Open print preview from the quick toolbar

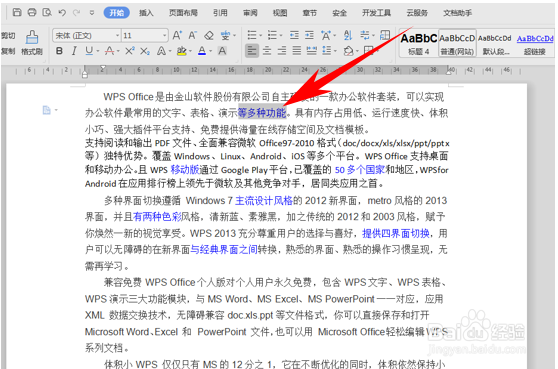coord(47,12)
